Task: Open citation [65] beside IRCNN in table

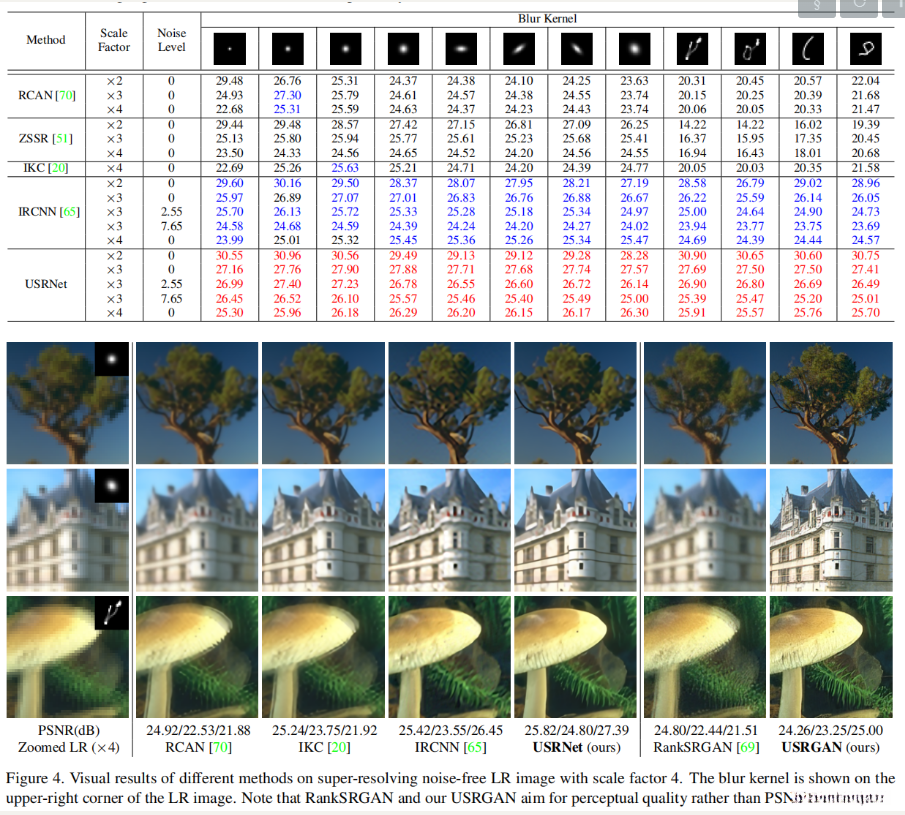Action: (x=69, y=212)
